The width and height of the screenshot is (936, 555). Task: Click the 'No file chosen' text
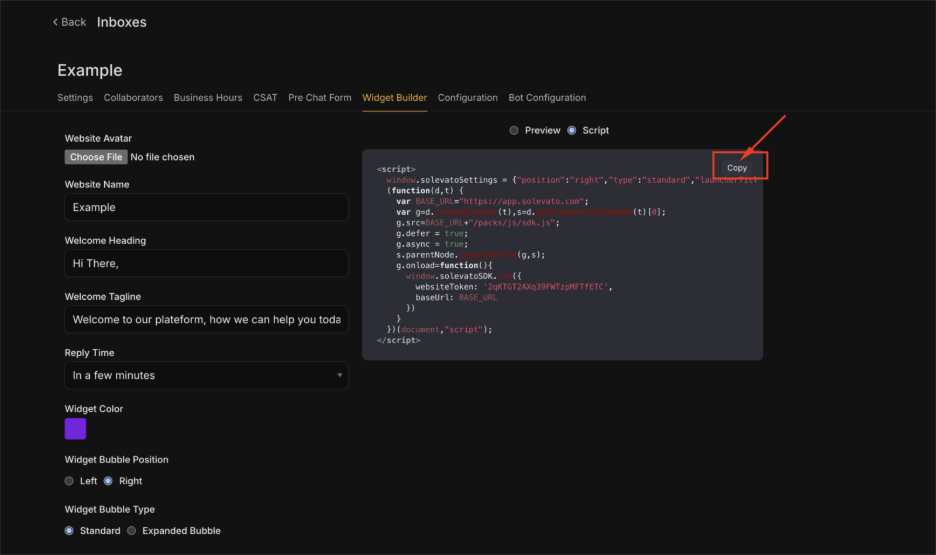point(162,157)
